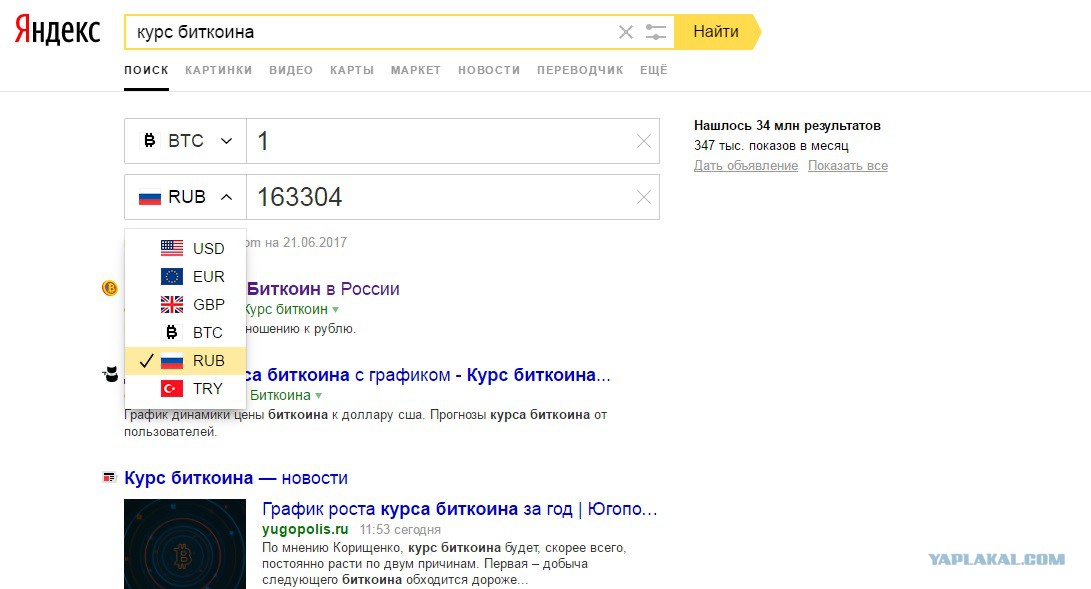Click the black cat favicon beside second result
The image size is (1091, 589).
(111, 375)
